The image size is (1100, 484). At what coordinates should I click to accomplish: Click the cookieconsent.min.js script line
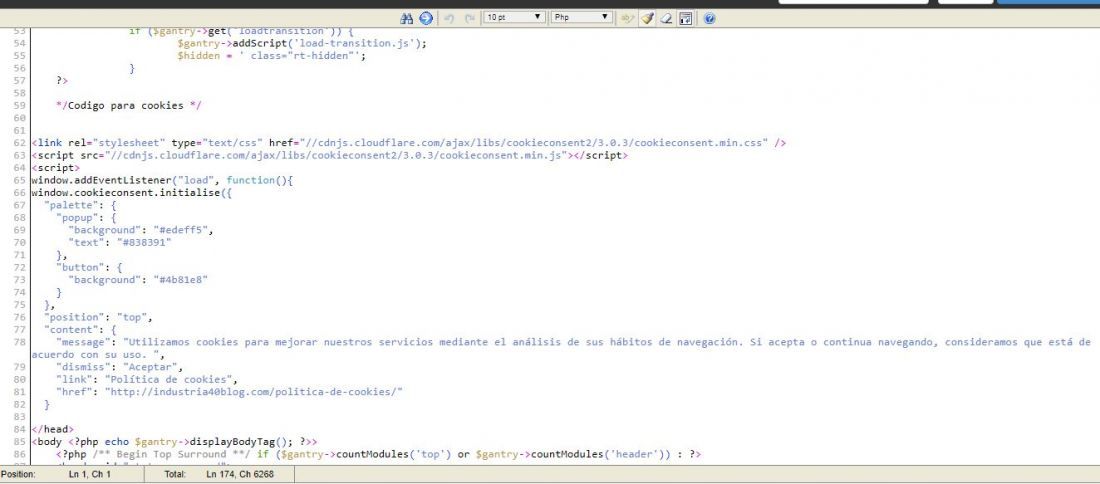pos(330,155)
